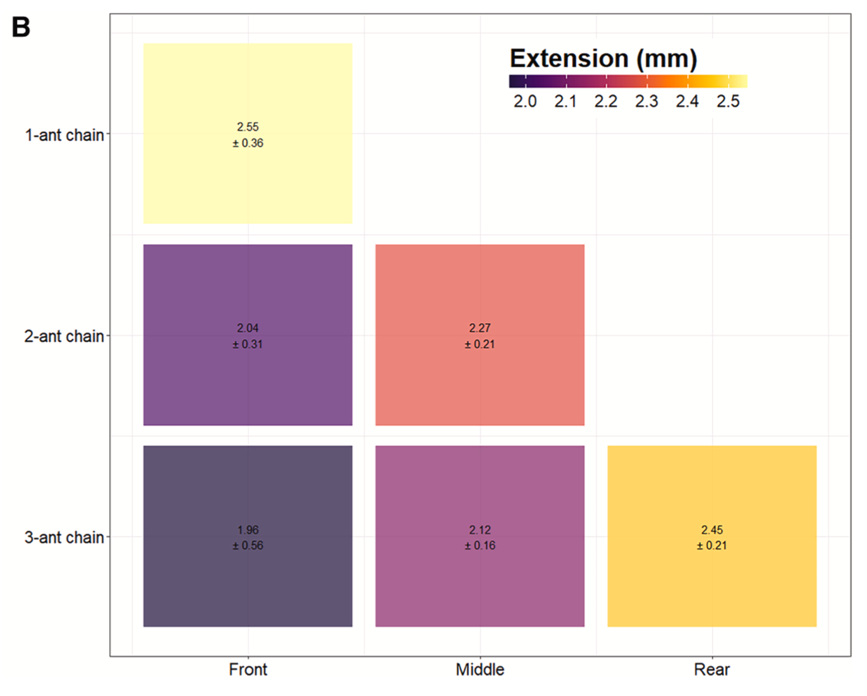Viewport: 867px width, 696px height.
Task: Click the purple 2.04 heatmap tile
Action: coord(247,335)
